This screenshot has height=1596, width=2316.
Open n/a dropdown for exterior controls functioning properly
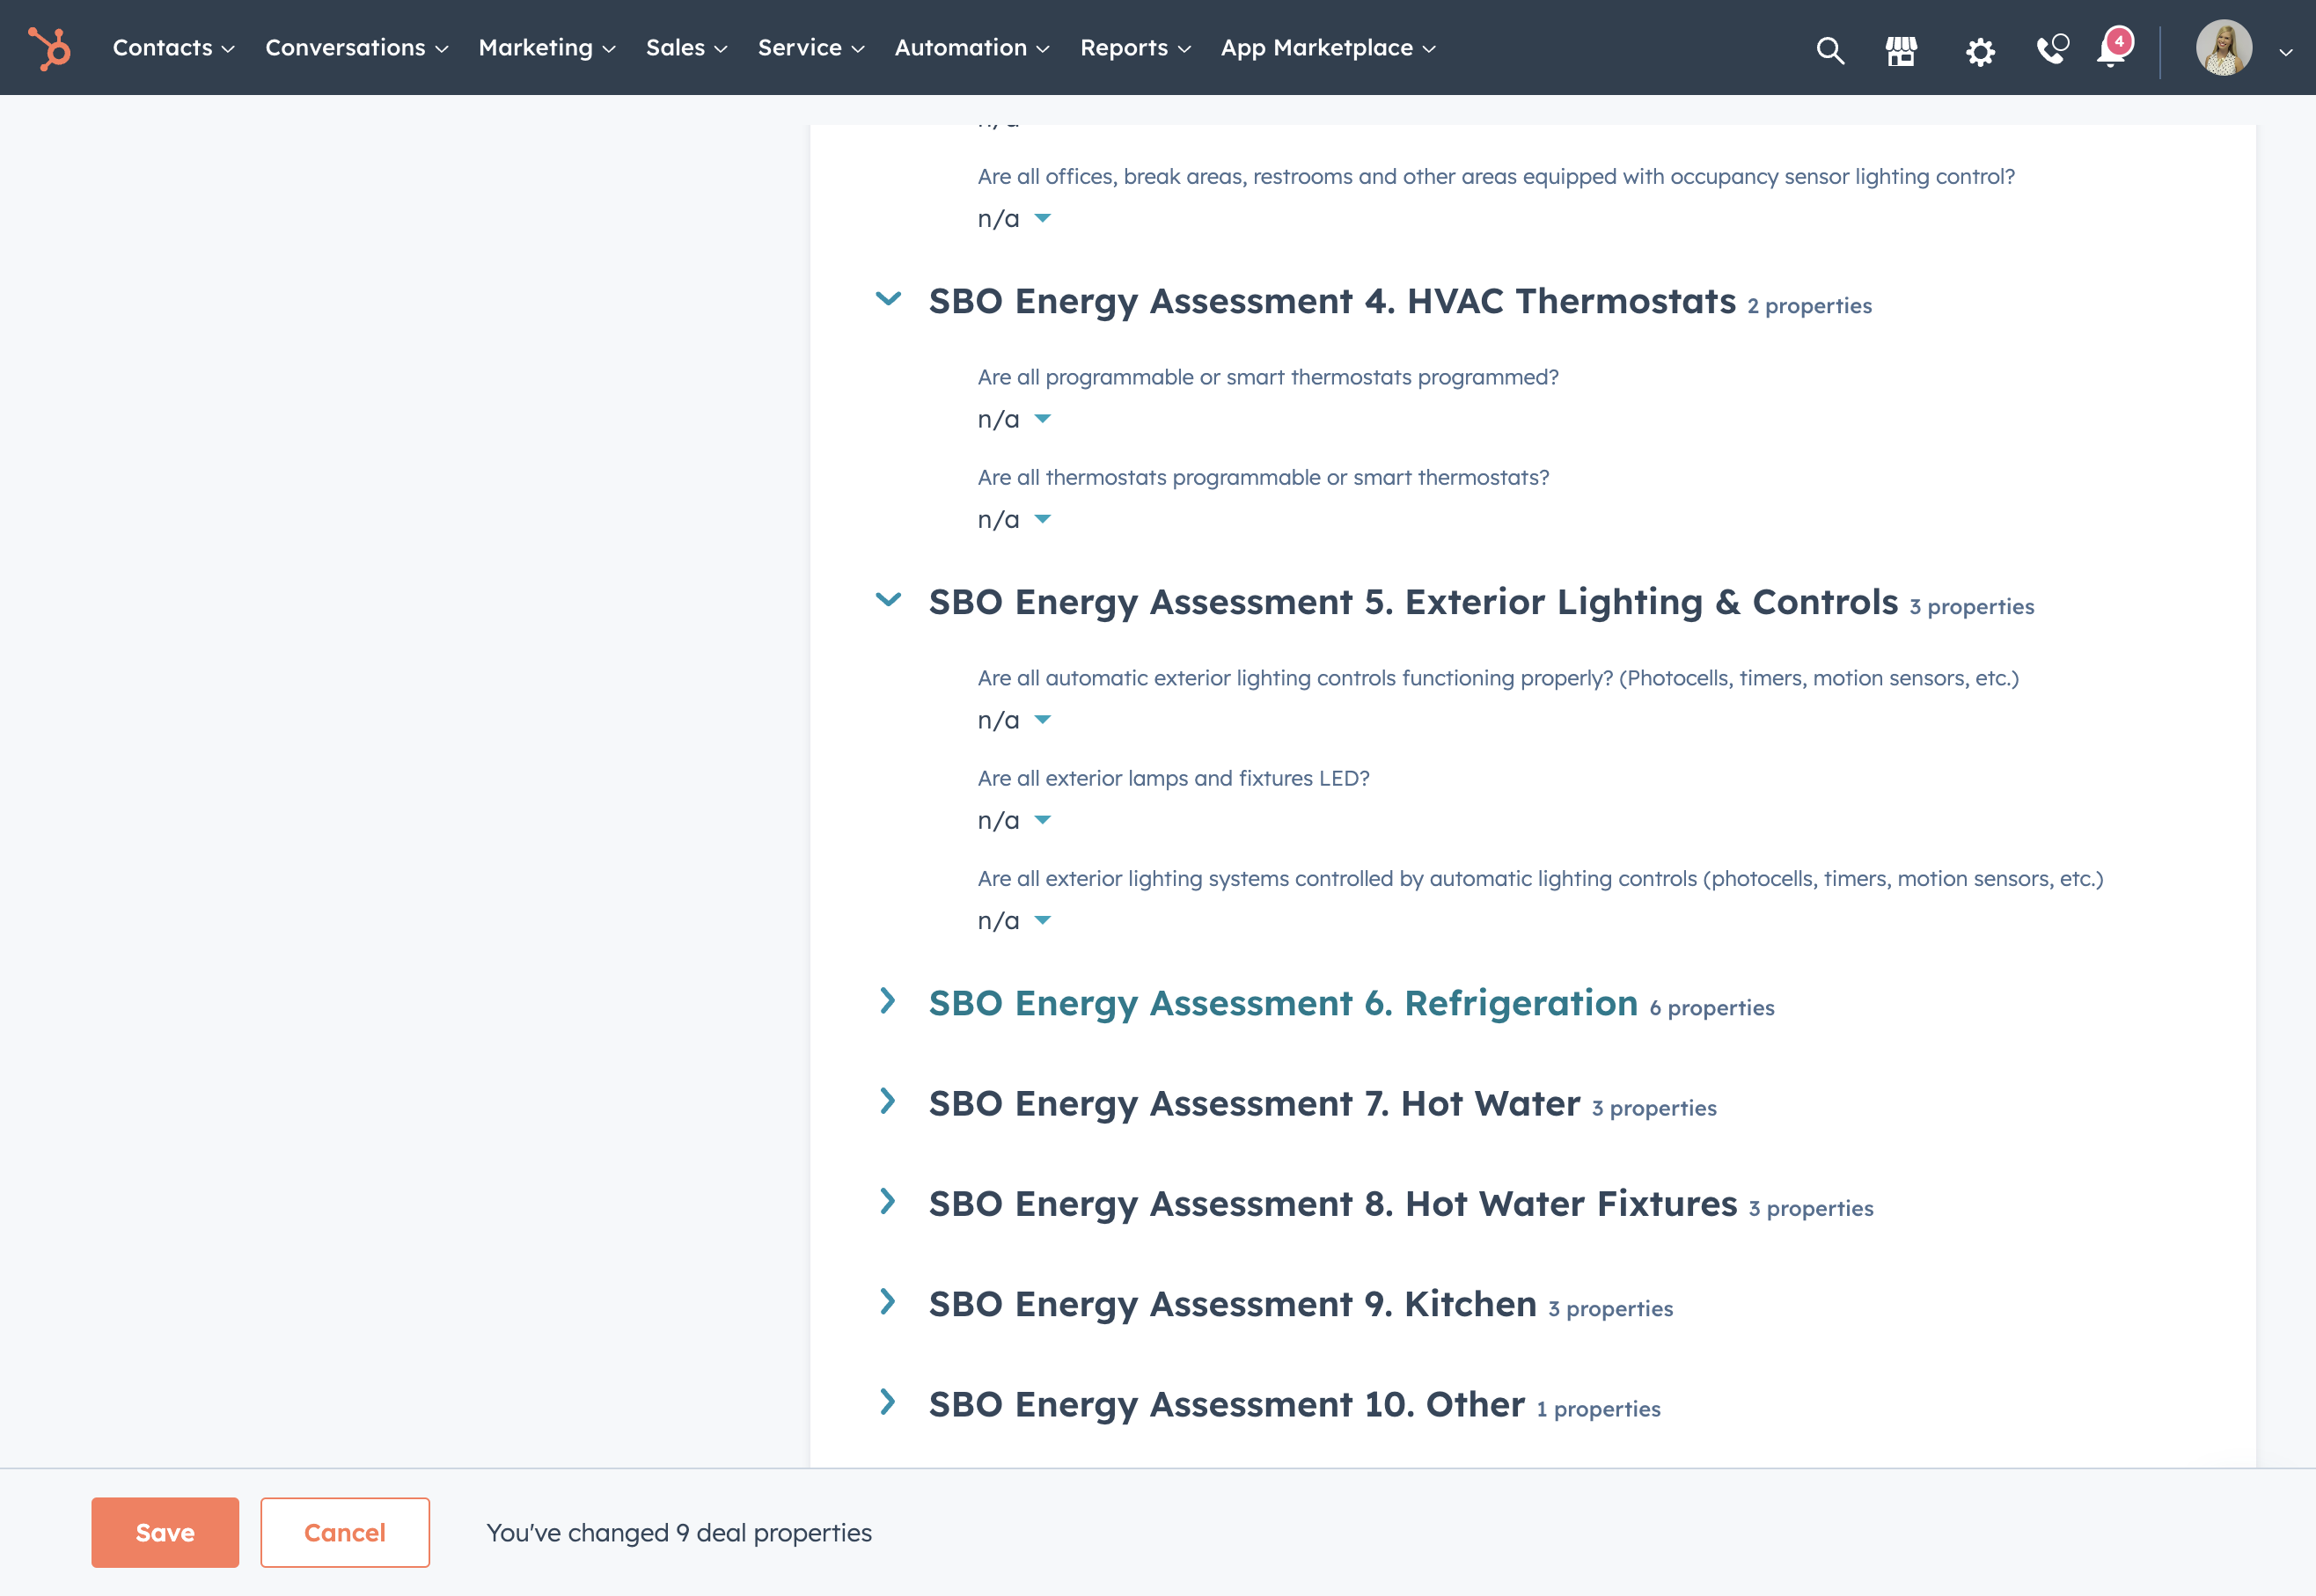pyautogui.click(x=1014, y=721)
